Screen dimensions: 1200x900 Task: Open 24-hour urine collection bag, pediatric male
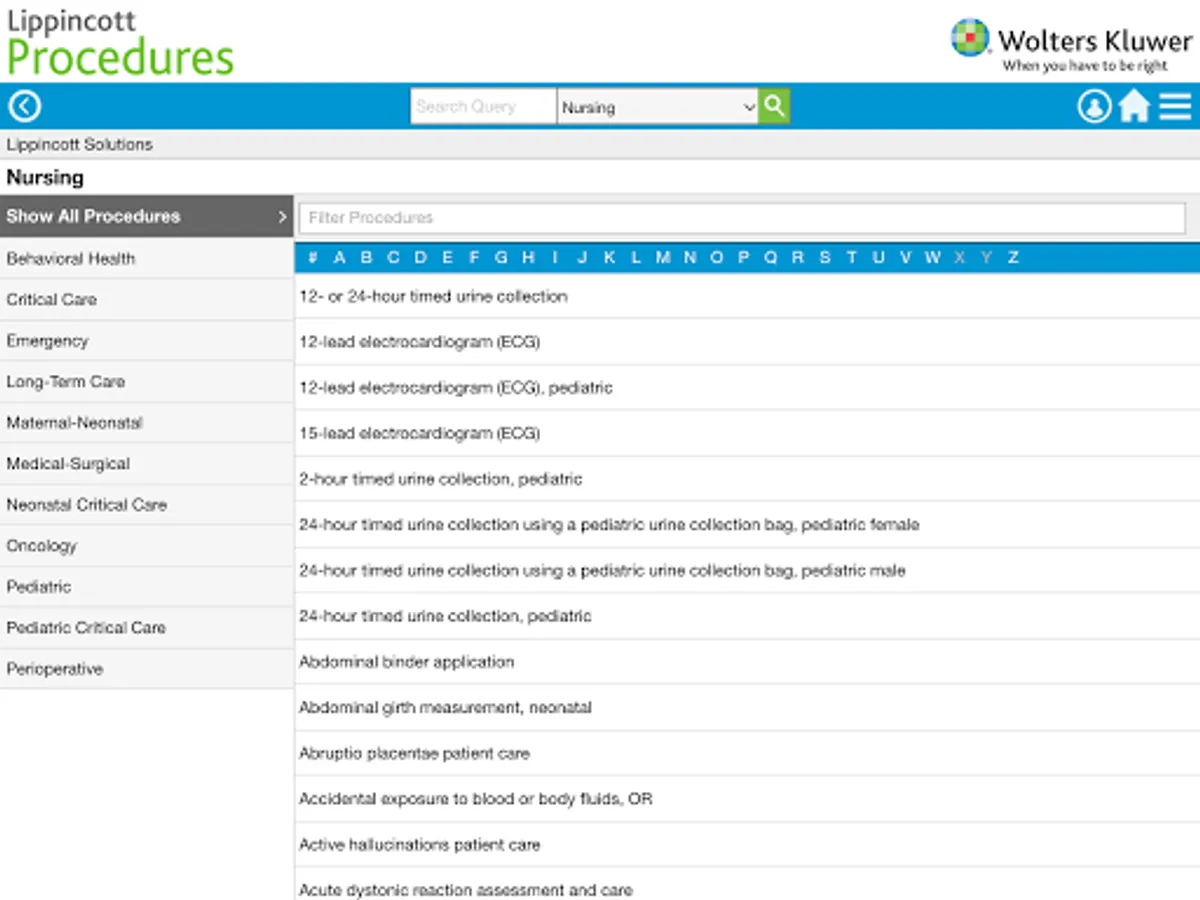coord(747,570)
